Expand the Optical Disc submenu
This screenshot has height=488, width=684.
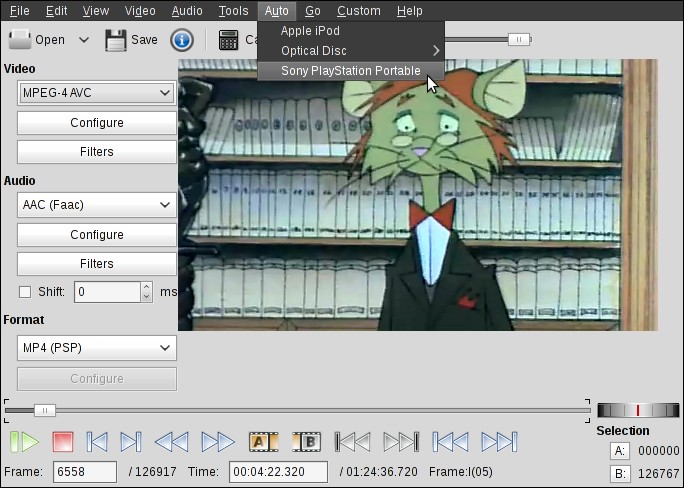[x=351, y=51]
